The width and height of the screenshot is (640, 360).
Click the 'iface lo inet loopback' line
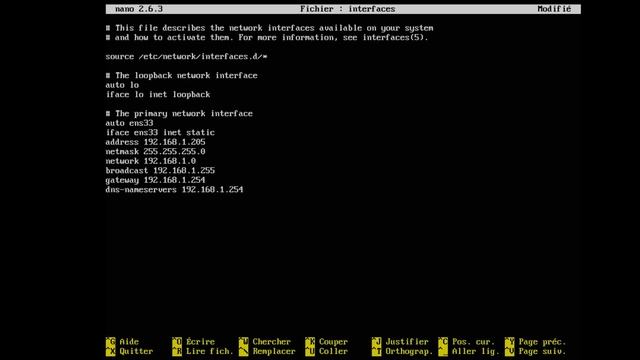158,94
